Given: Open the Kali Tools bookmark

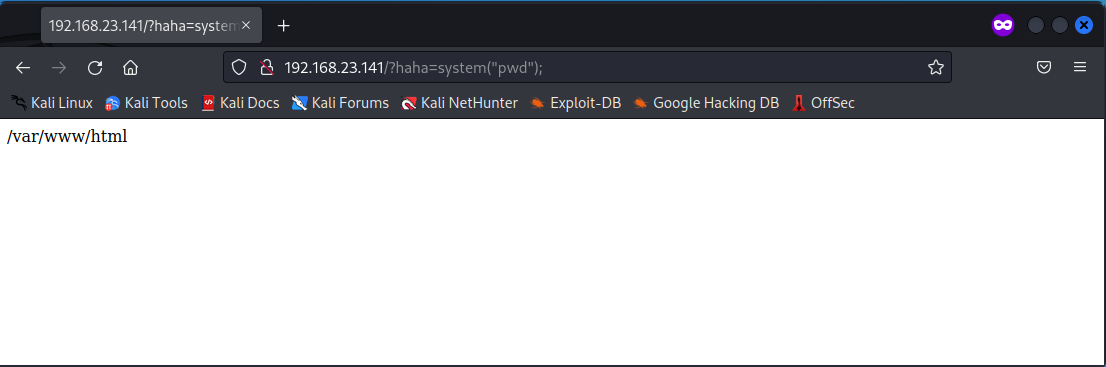Looking at the screenshot, I should (x=146, y=103).
